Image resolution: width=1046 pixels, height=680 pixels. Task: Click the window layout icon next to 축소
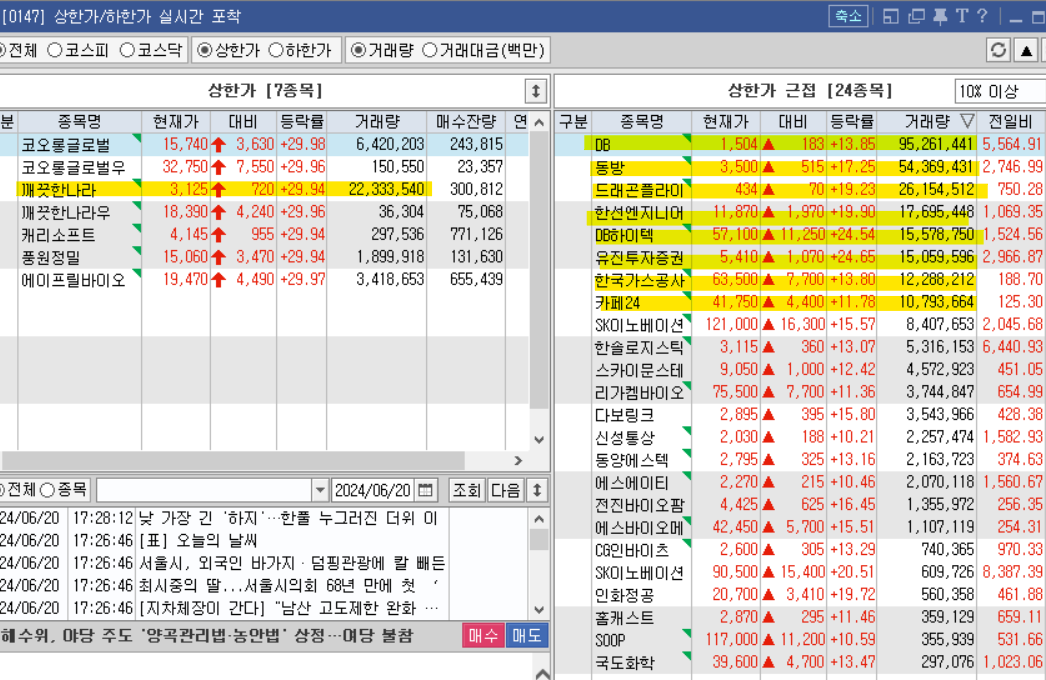(891, 16)
